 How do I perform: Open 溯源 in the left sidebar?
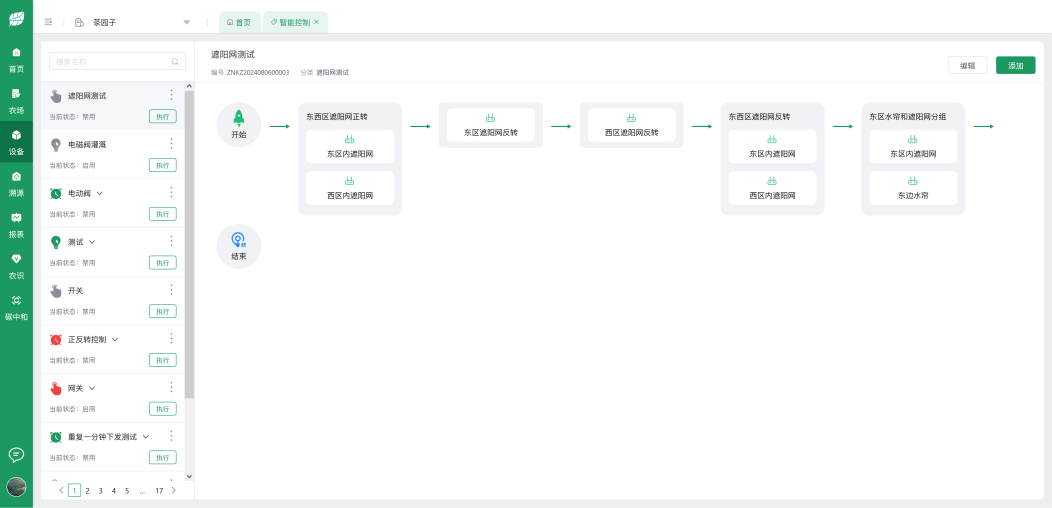16,184
